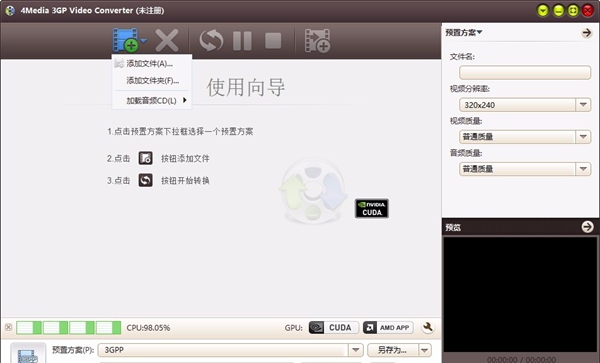Click the black preview video area
This screenshot has height=363, width=600.
520,294
